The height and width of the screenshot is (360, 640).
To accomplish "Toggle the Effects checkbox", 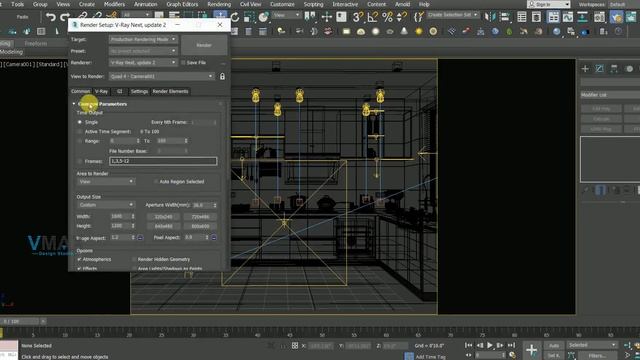I will click(x=79, y=269).
